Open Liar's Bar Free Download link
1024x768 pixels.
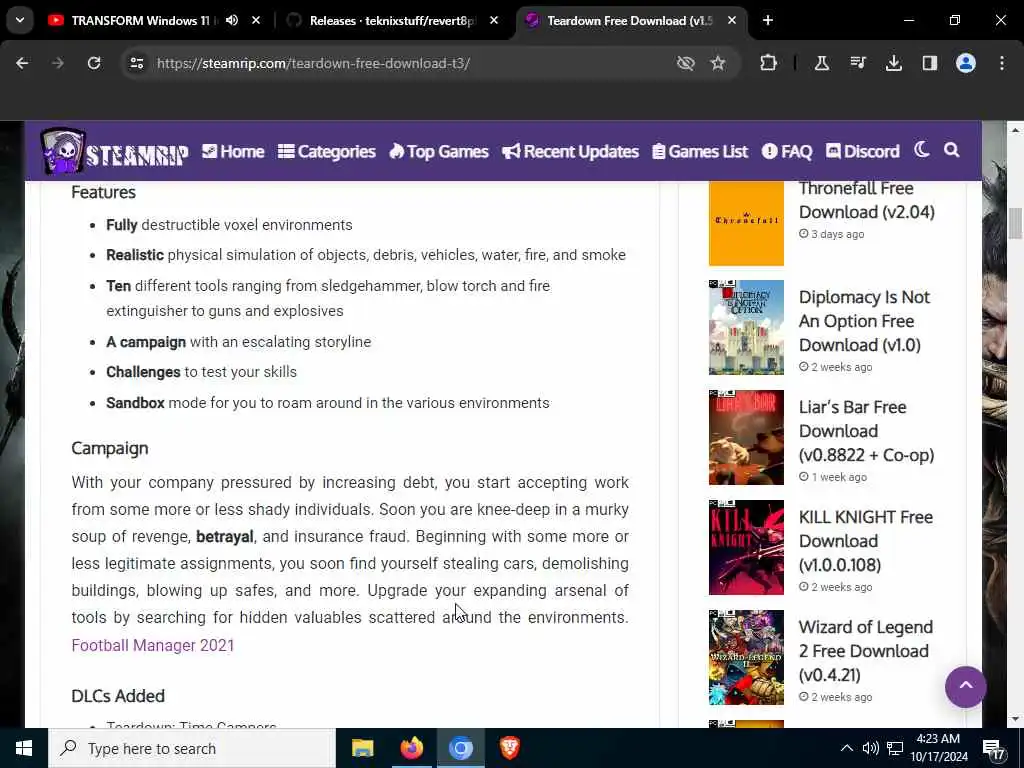coord(866,430)
